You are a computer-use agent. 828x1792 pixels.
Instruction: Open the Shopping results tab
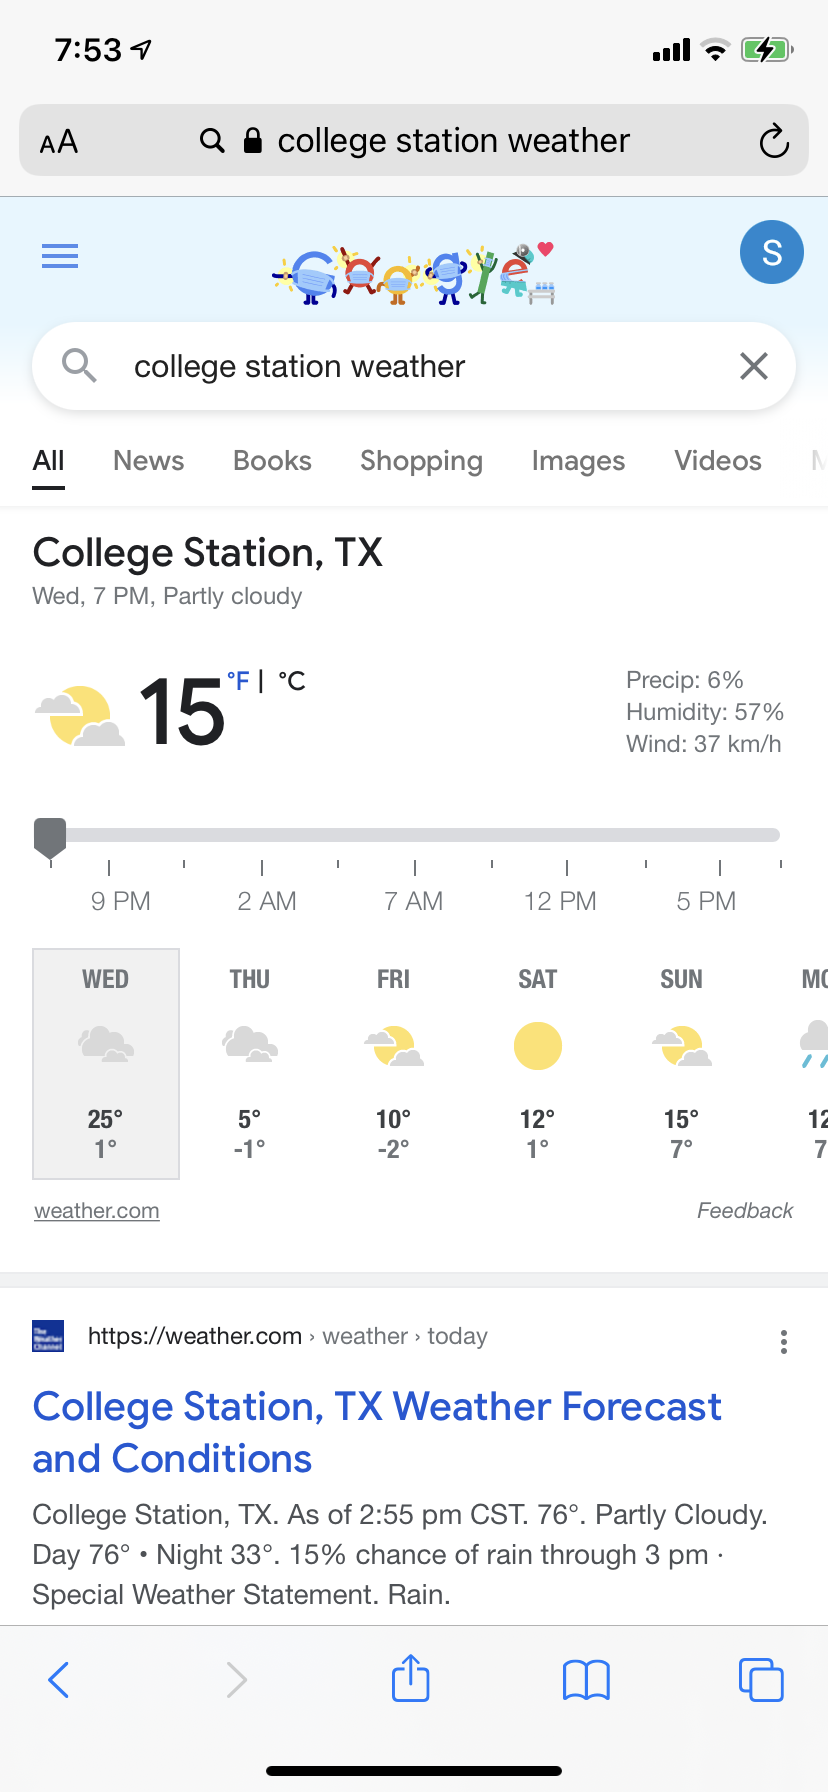tap(421, 461)
